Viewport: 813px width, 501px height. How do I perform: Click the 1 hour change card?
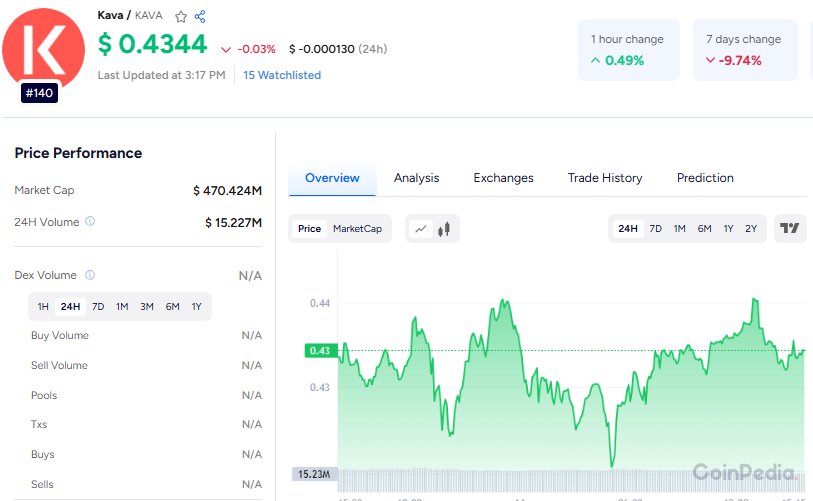click(x=628, y=50)
